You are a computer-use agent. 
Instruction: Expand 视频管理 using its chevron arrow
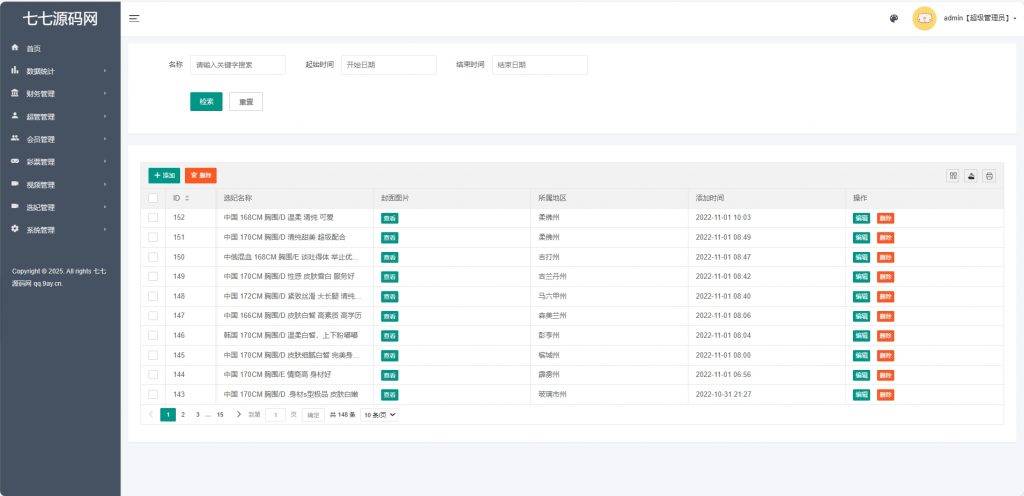point(104,185)
